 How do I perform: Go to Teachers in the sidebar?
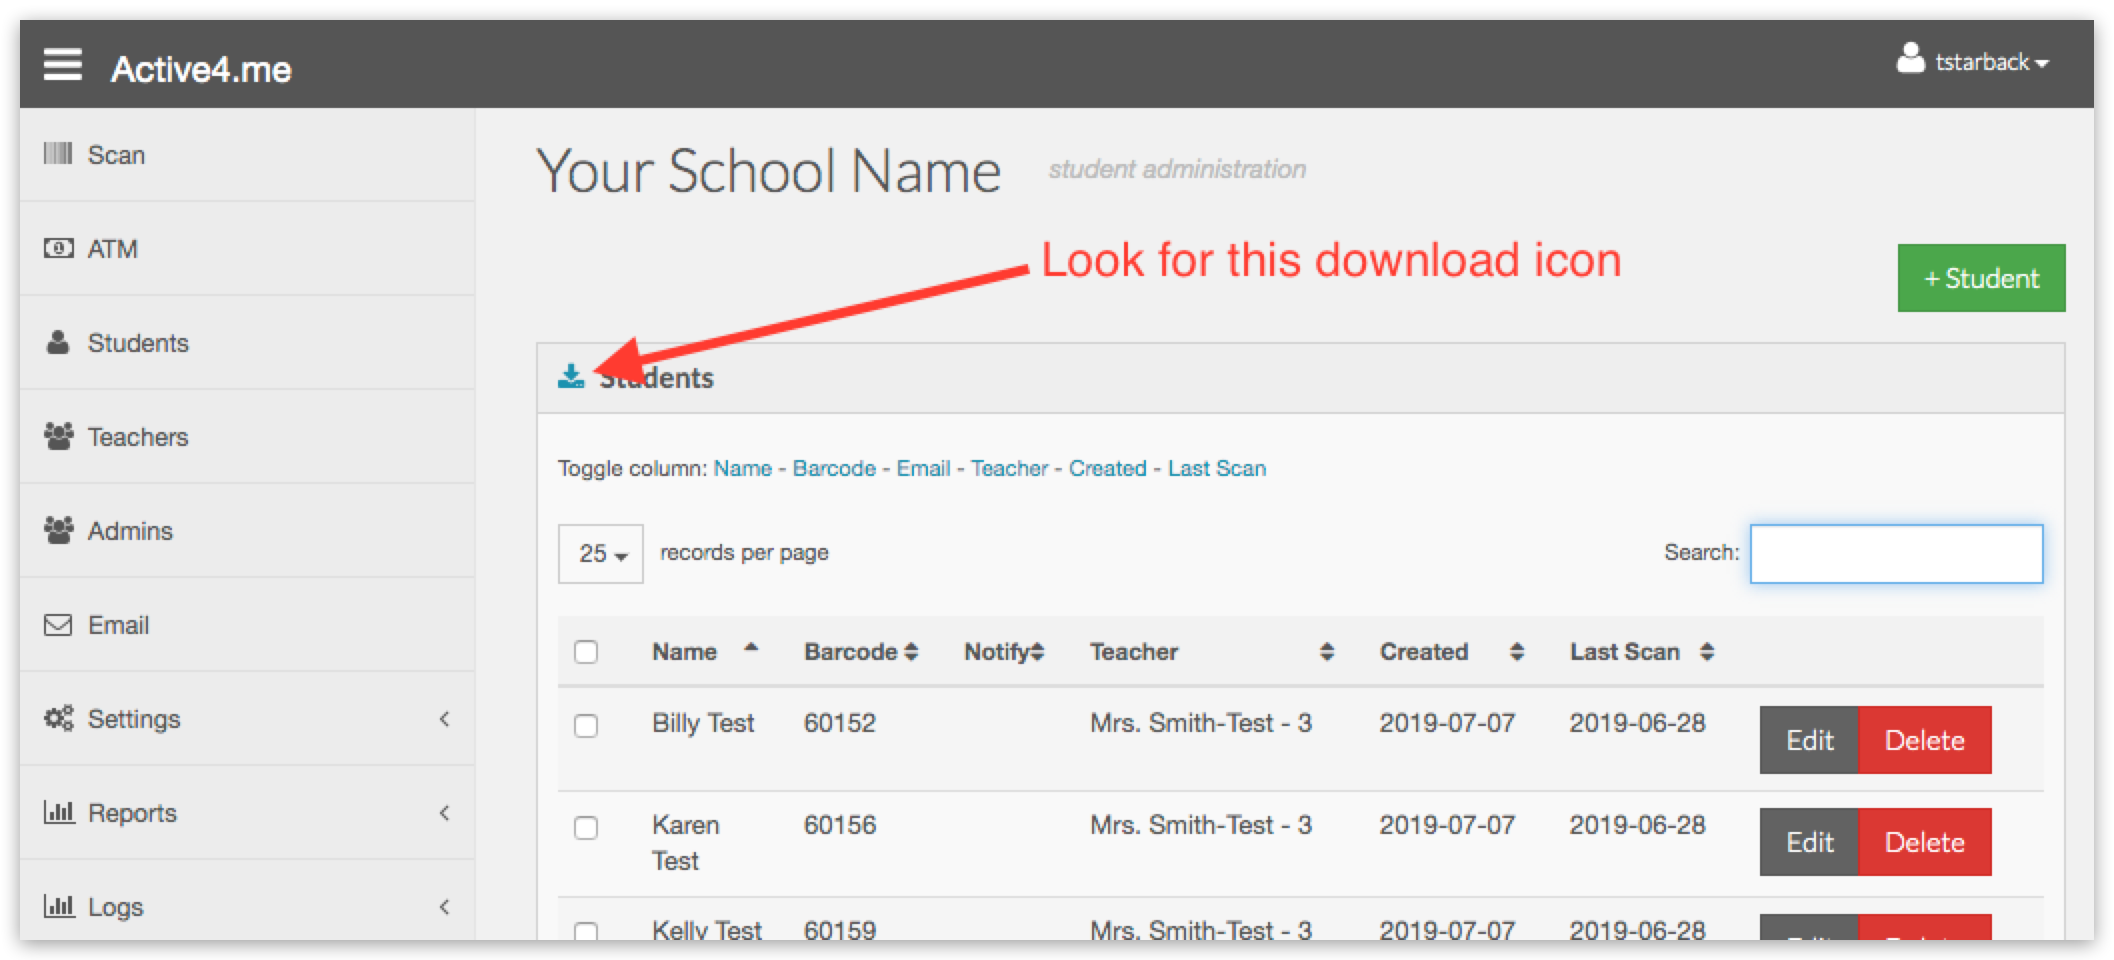pyautogui.click(x=247, y=437)
